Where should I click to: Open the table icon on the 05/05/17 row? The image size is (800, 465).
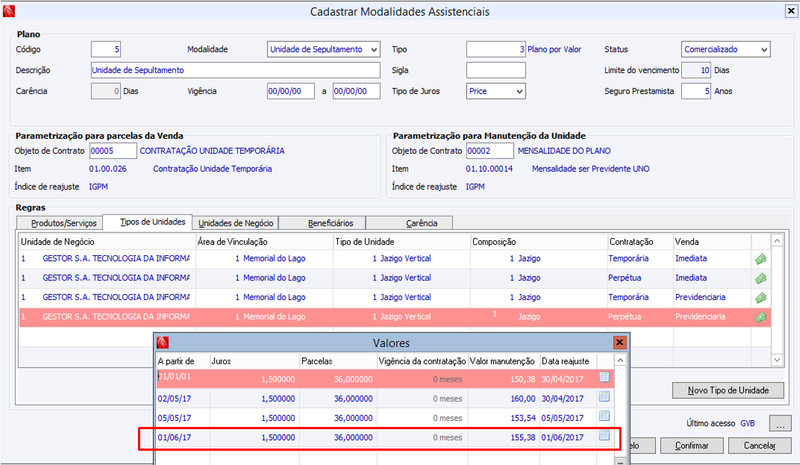(x=604, y=416)
